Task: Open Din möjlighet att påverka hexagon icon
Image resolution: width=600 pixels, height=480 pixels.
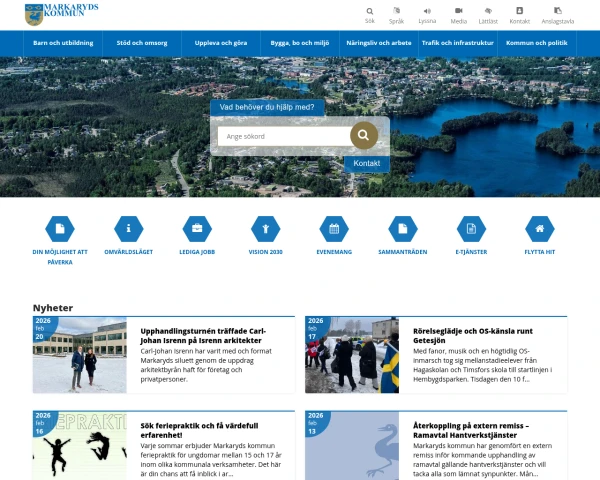Action: (60, 229)
